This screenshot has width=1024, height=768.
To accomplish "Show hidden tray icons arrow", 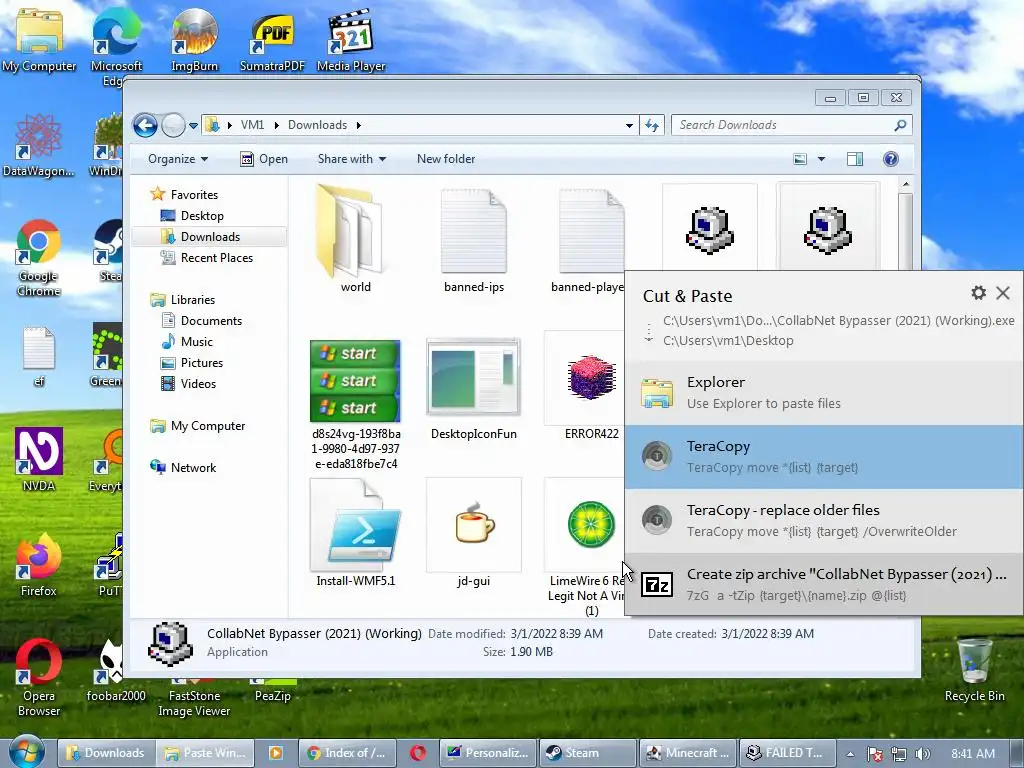I will coord(850,754).
